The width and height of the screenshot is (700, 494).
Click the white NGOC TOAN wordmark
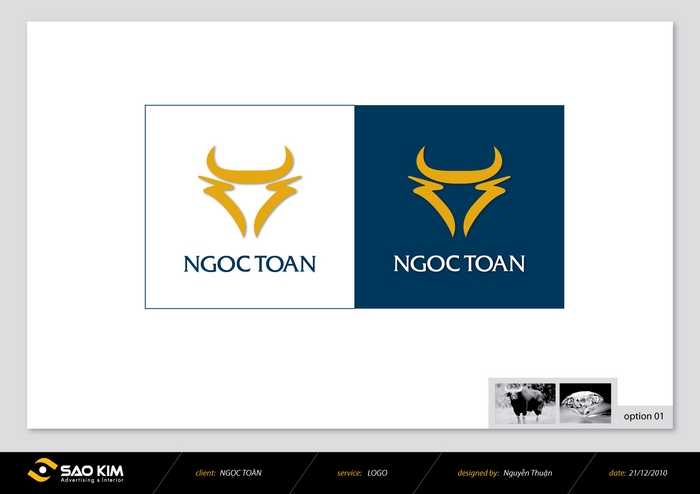(459, 265)
